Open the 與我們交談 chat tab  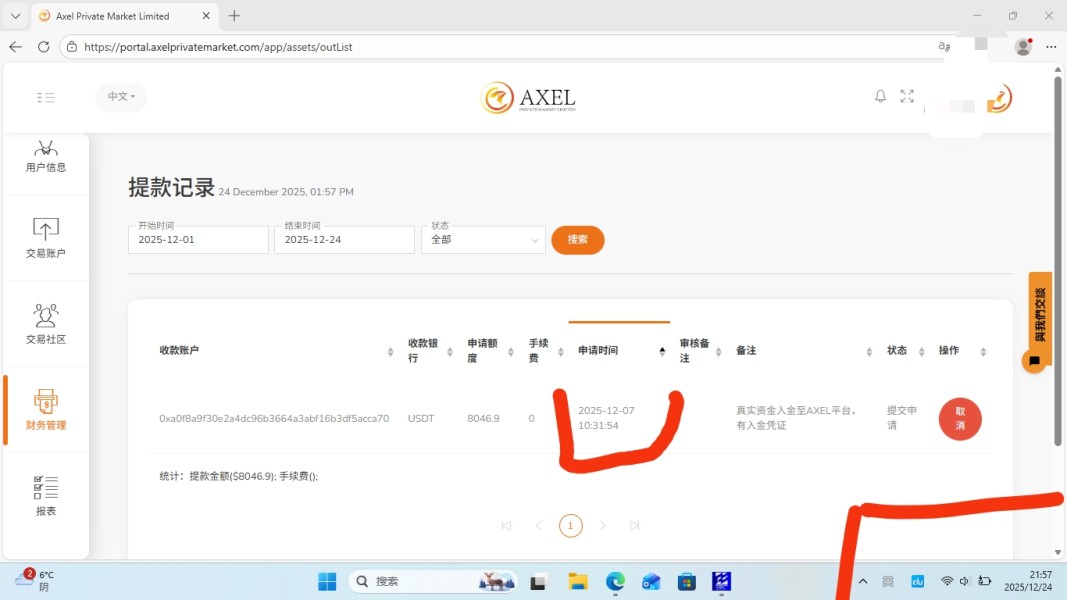coord(1040,313)
